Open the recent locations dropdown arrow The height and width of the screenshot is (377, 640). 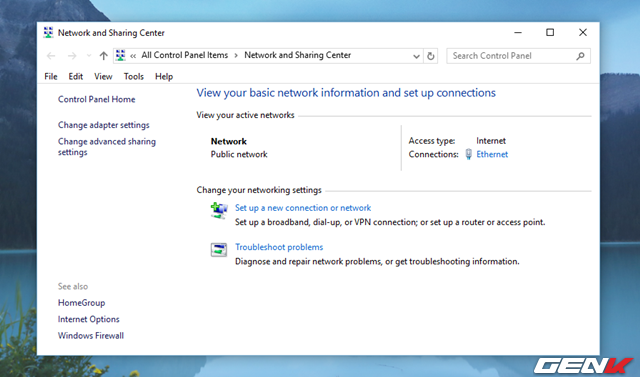pyautogui.click(x=89, y=56)
